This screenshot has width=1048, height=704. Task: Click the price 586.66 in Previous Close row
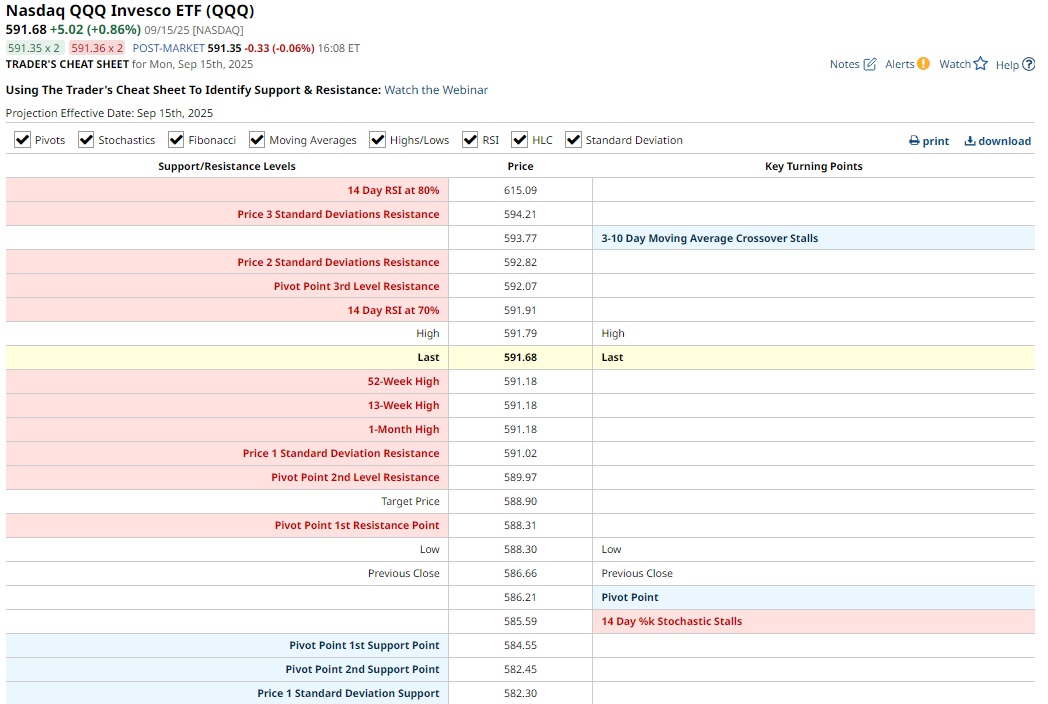click(521, 574)
